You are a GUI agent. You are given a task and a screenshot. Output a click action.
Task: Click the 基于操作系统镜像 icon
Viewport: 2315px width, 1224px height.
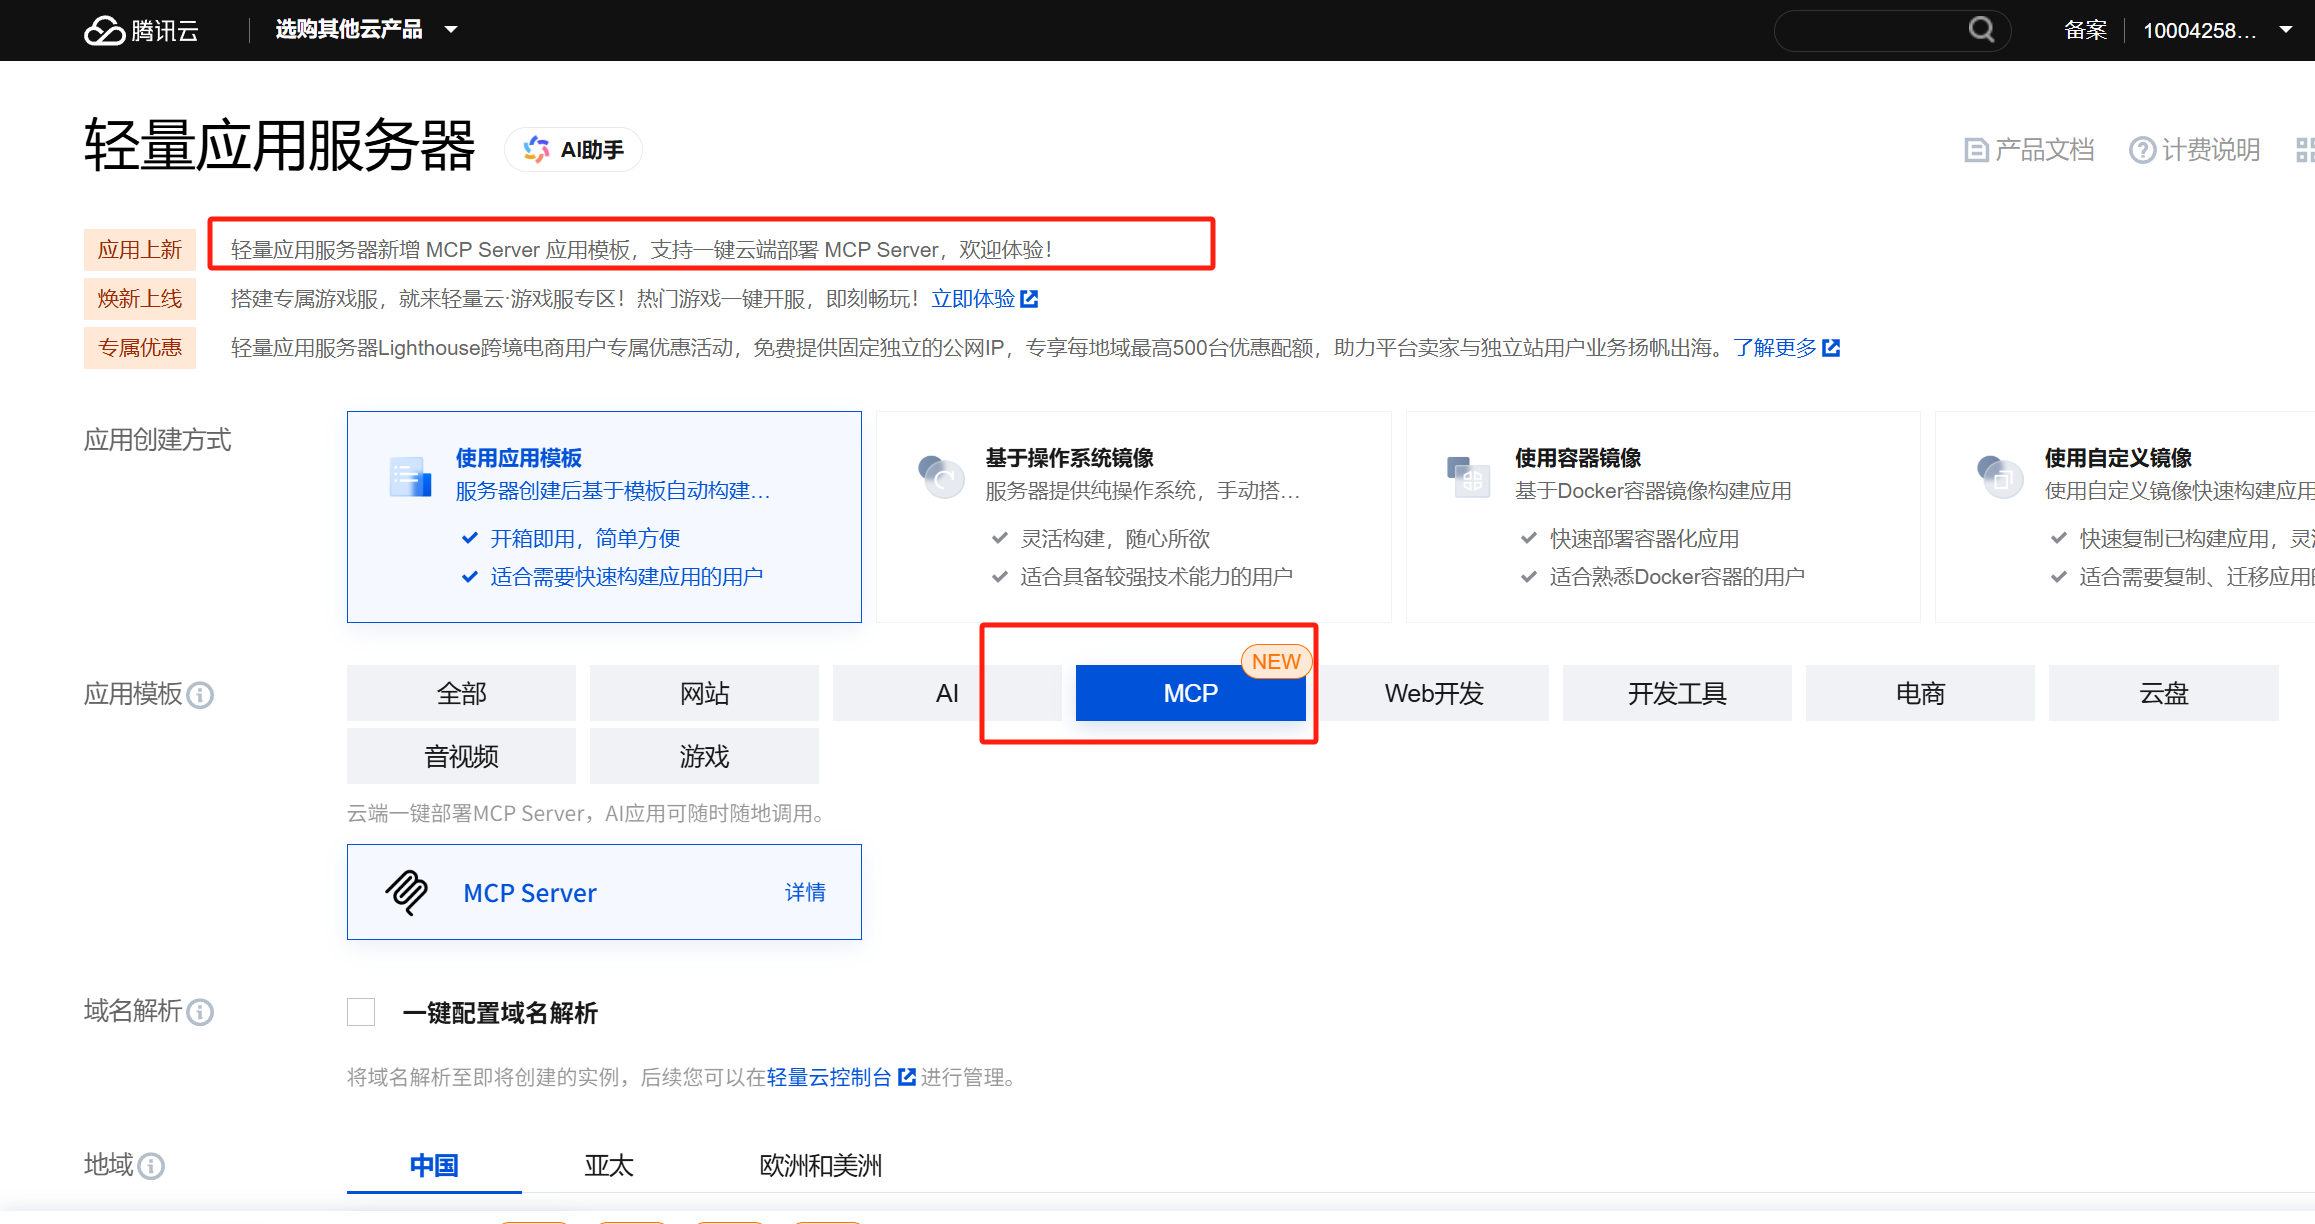pos(940,477)
